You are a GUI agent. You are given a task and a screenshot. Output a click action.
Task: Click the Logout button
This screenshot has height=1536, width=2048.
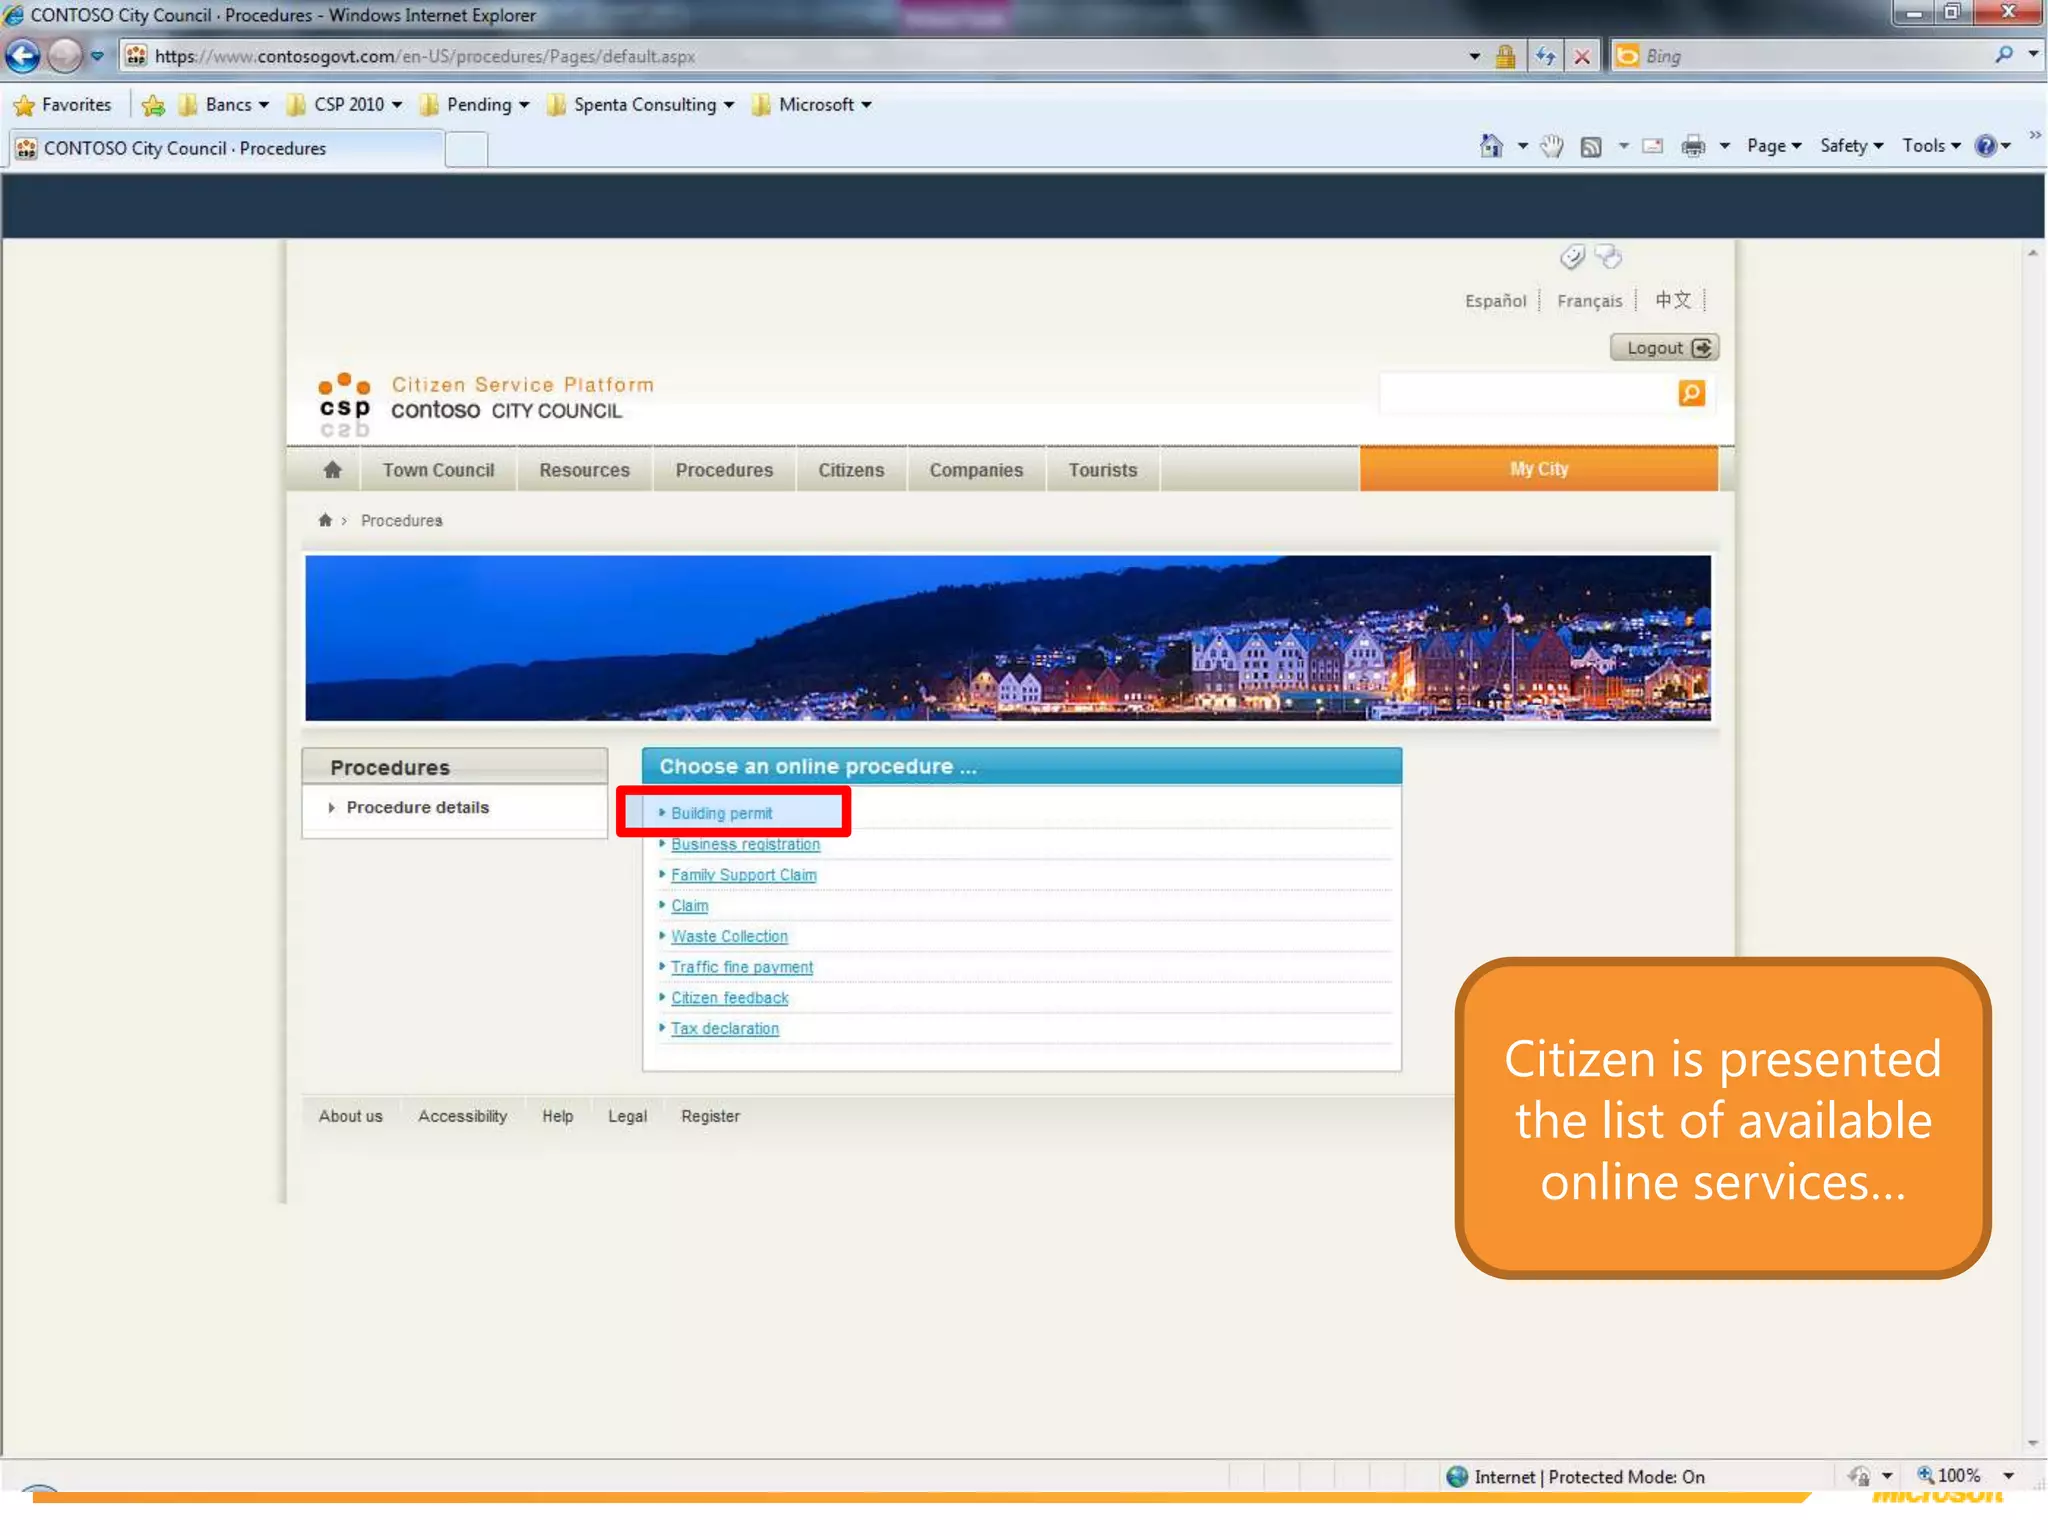click(1665, 348)
